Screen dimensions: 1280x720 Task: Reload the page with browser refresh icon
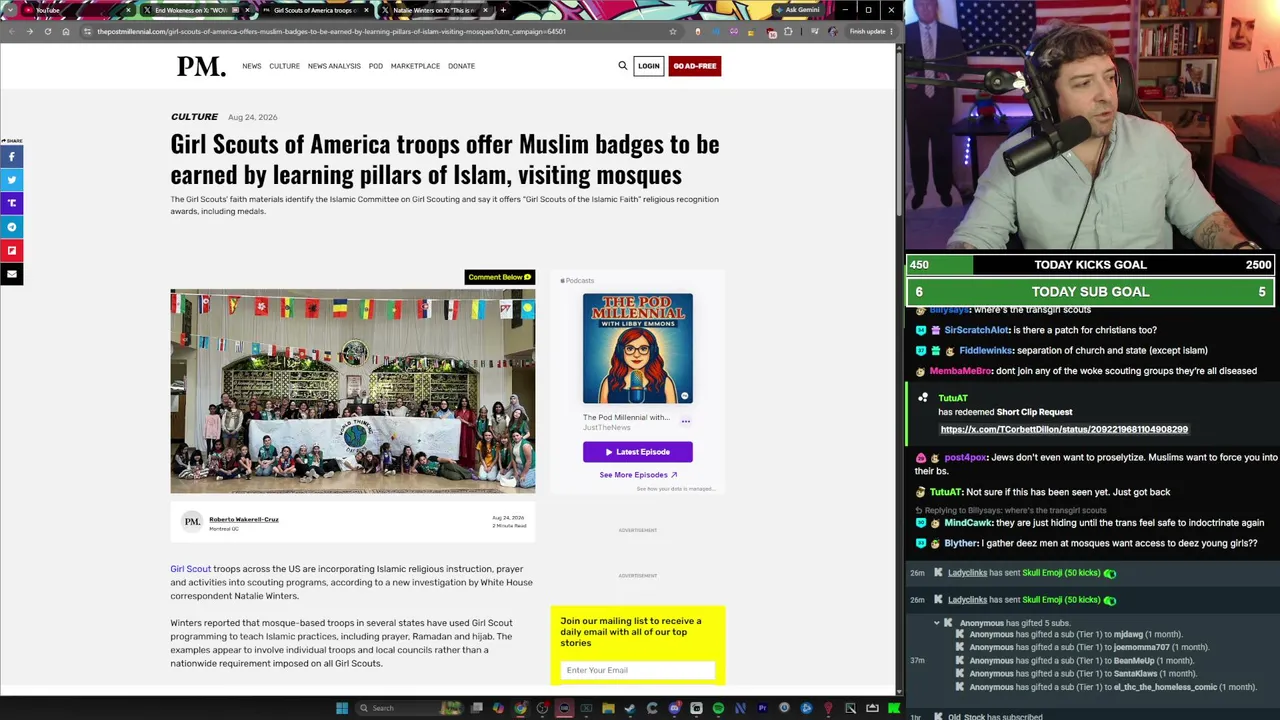point(47,31)
